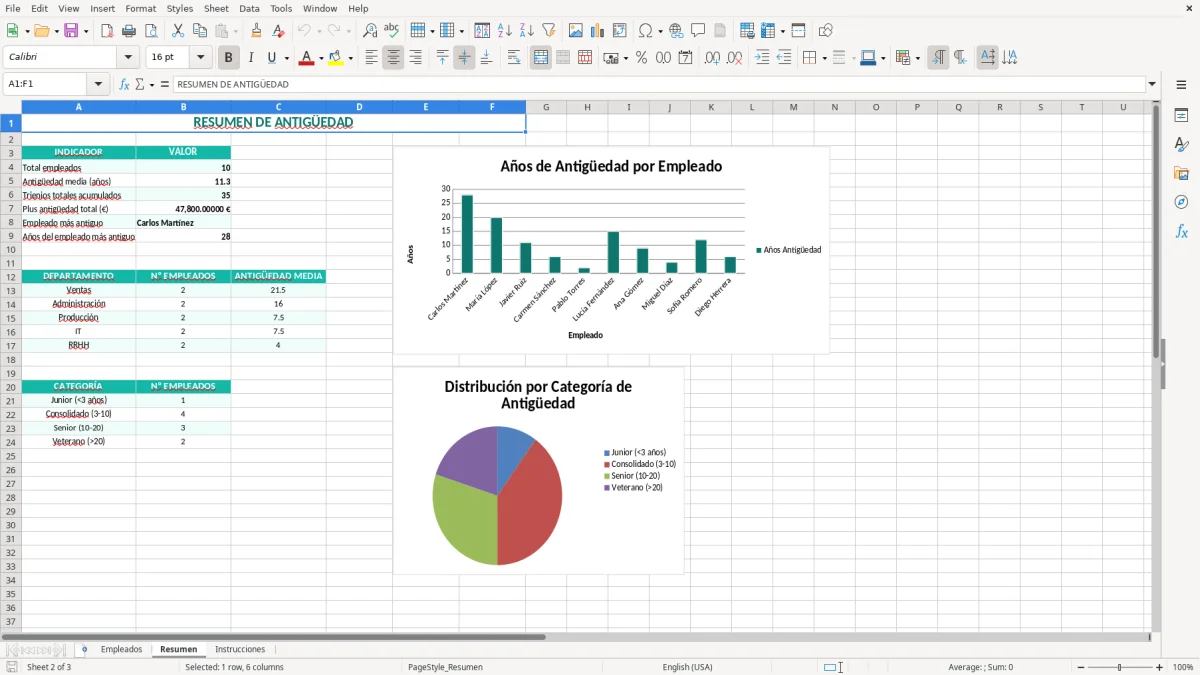Click the Copy icon
The width and height of the screenshot is (1200, 675).
(x=200, y=31)
